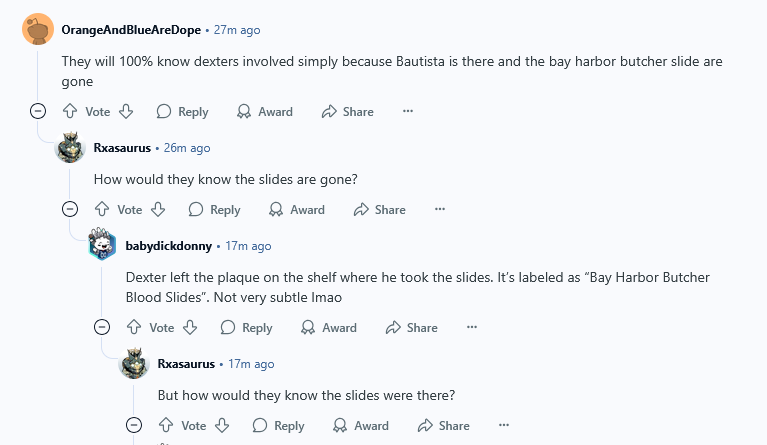Screen dimensions: 767x445
Task: Collapse Rxasaurus's 17m ago reply thread
Action: pyautogui.click(x=134, y=426)
